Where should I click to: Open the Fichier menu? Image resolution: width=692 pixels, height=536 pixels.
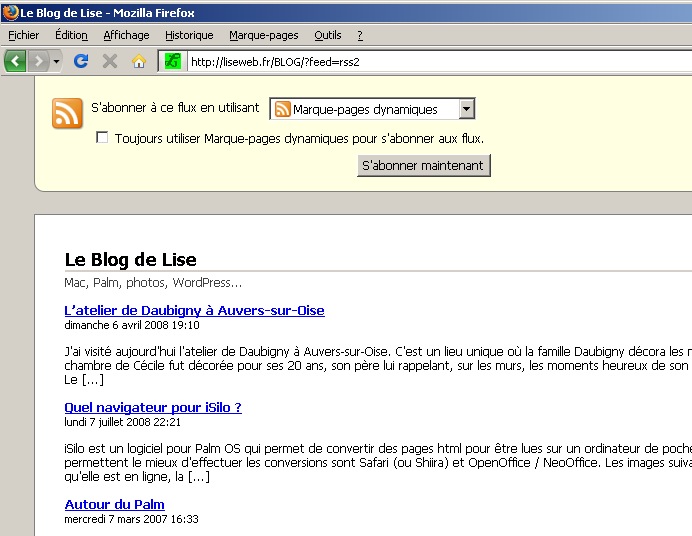24,35
